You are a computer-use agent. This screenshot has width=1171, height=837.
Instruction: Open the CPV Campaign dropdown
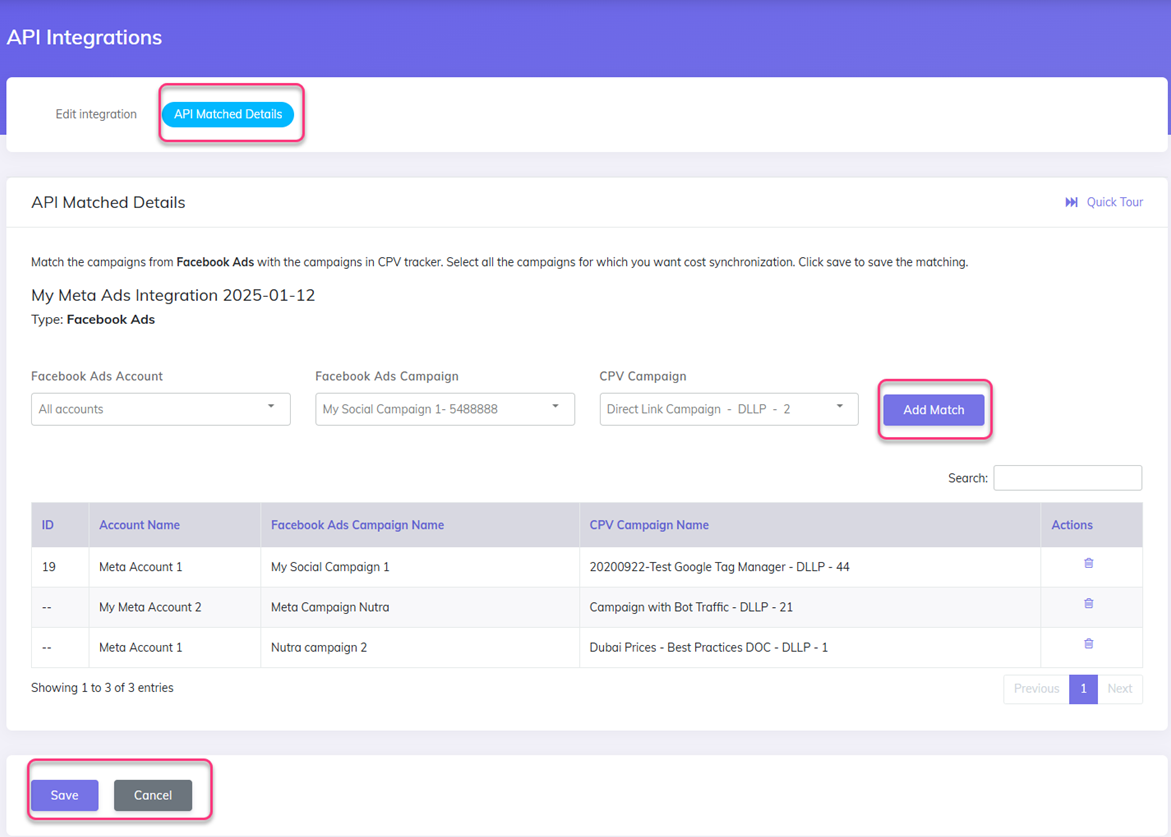pyautogui.click(x=728, y=409)
